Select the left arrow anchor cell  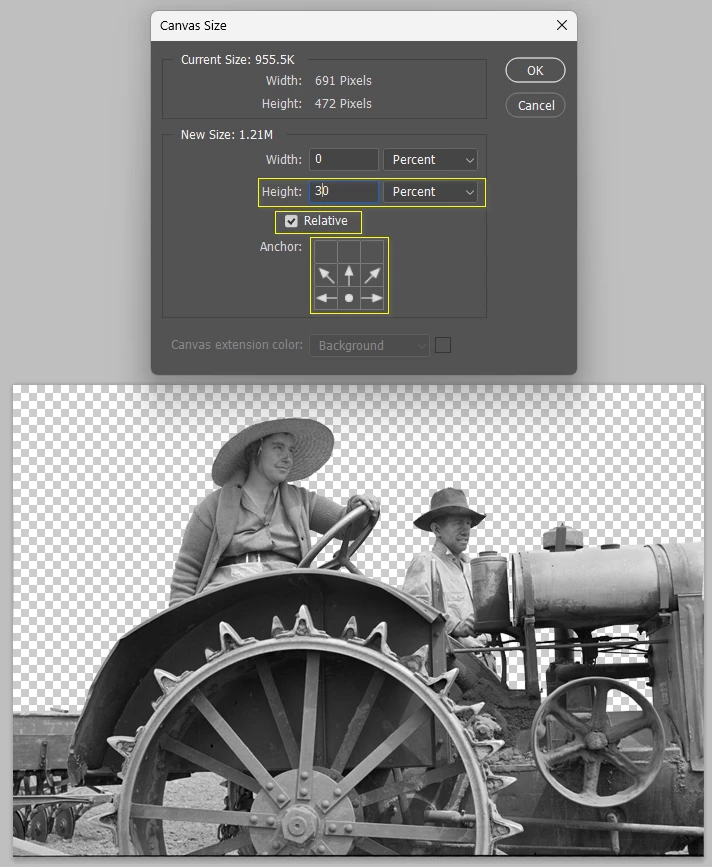click(326, 298)
